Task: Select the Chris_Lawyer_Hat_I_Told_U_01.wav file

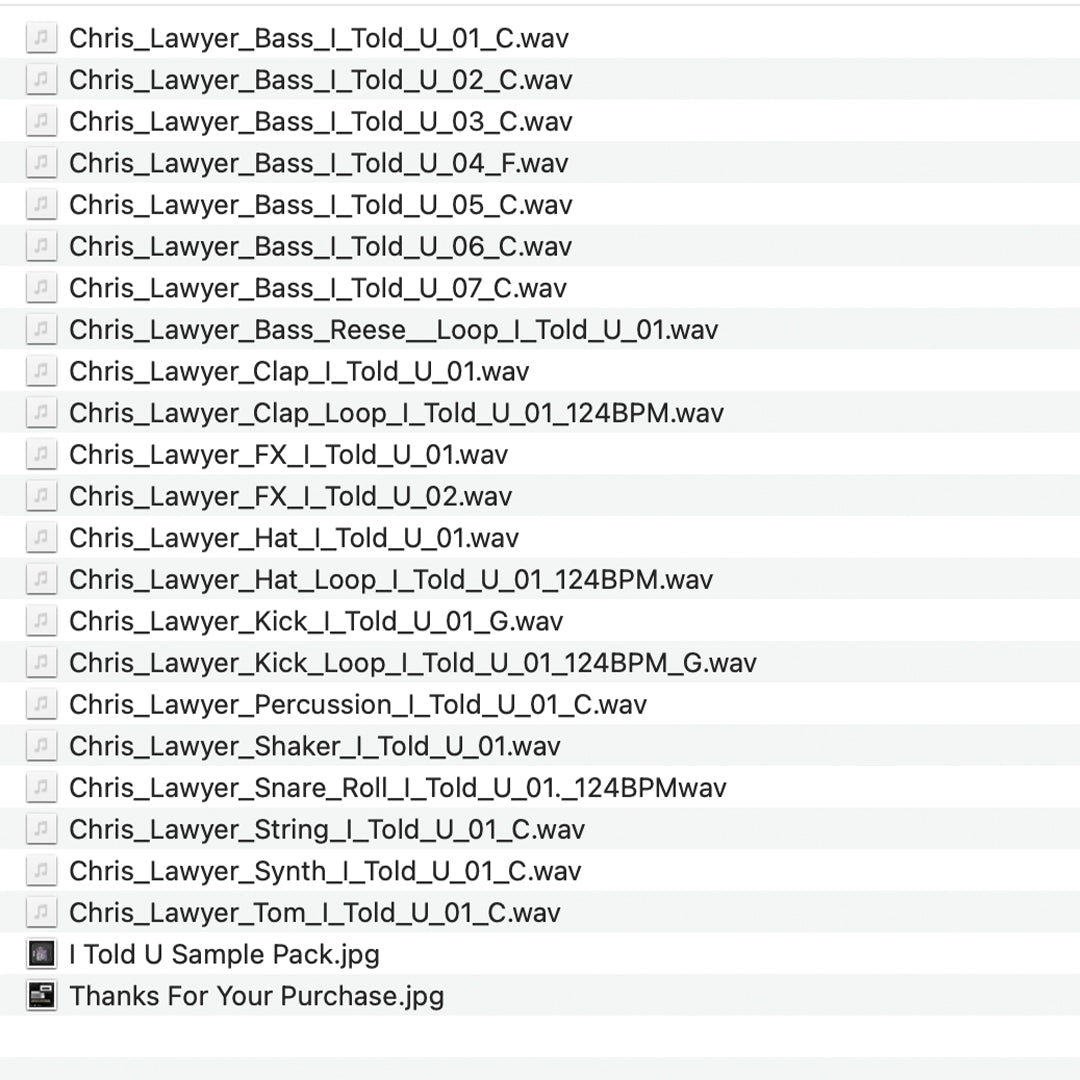Action: pos(293,538)
